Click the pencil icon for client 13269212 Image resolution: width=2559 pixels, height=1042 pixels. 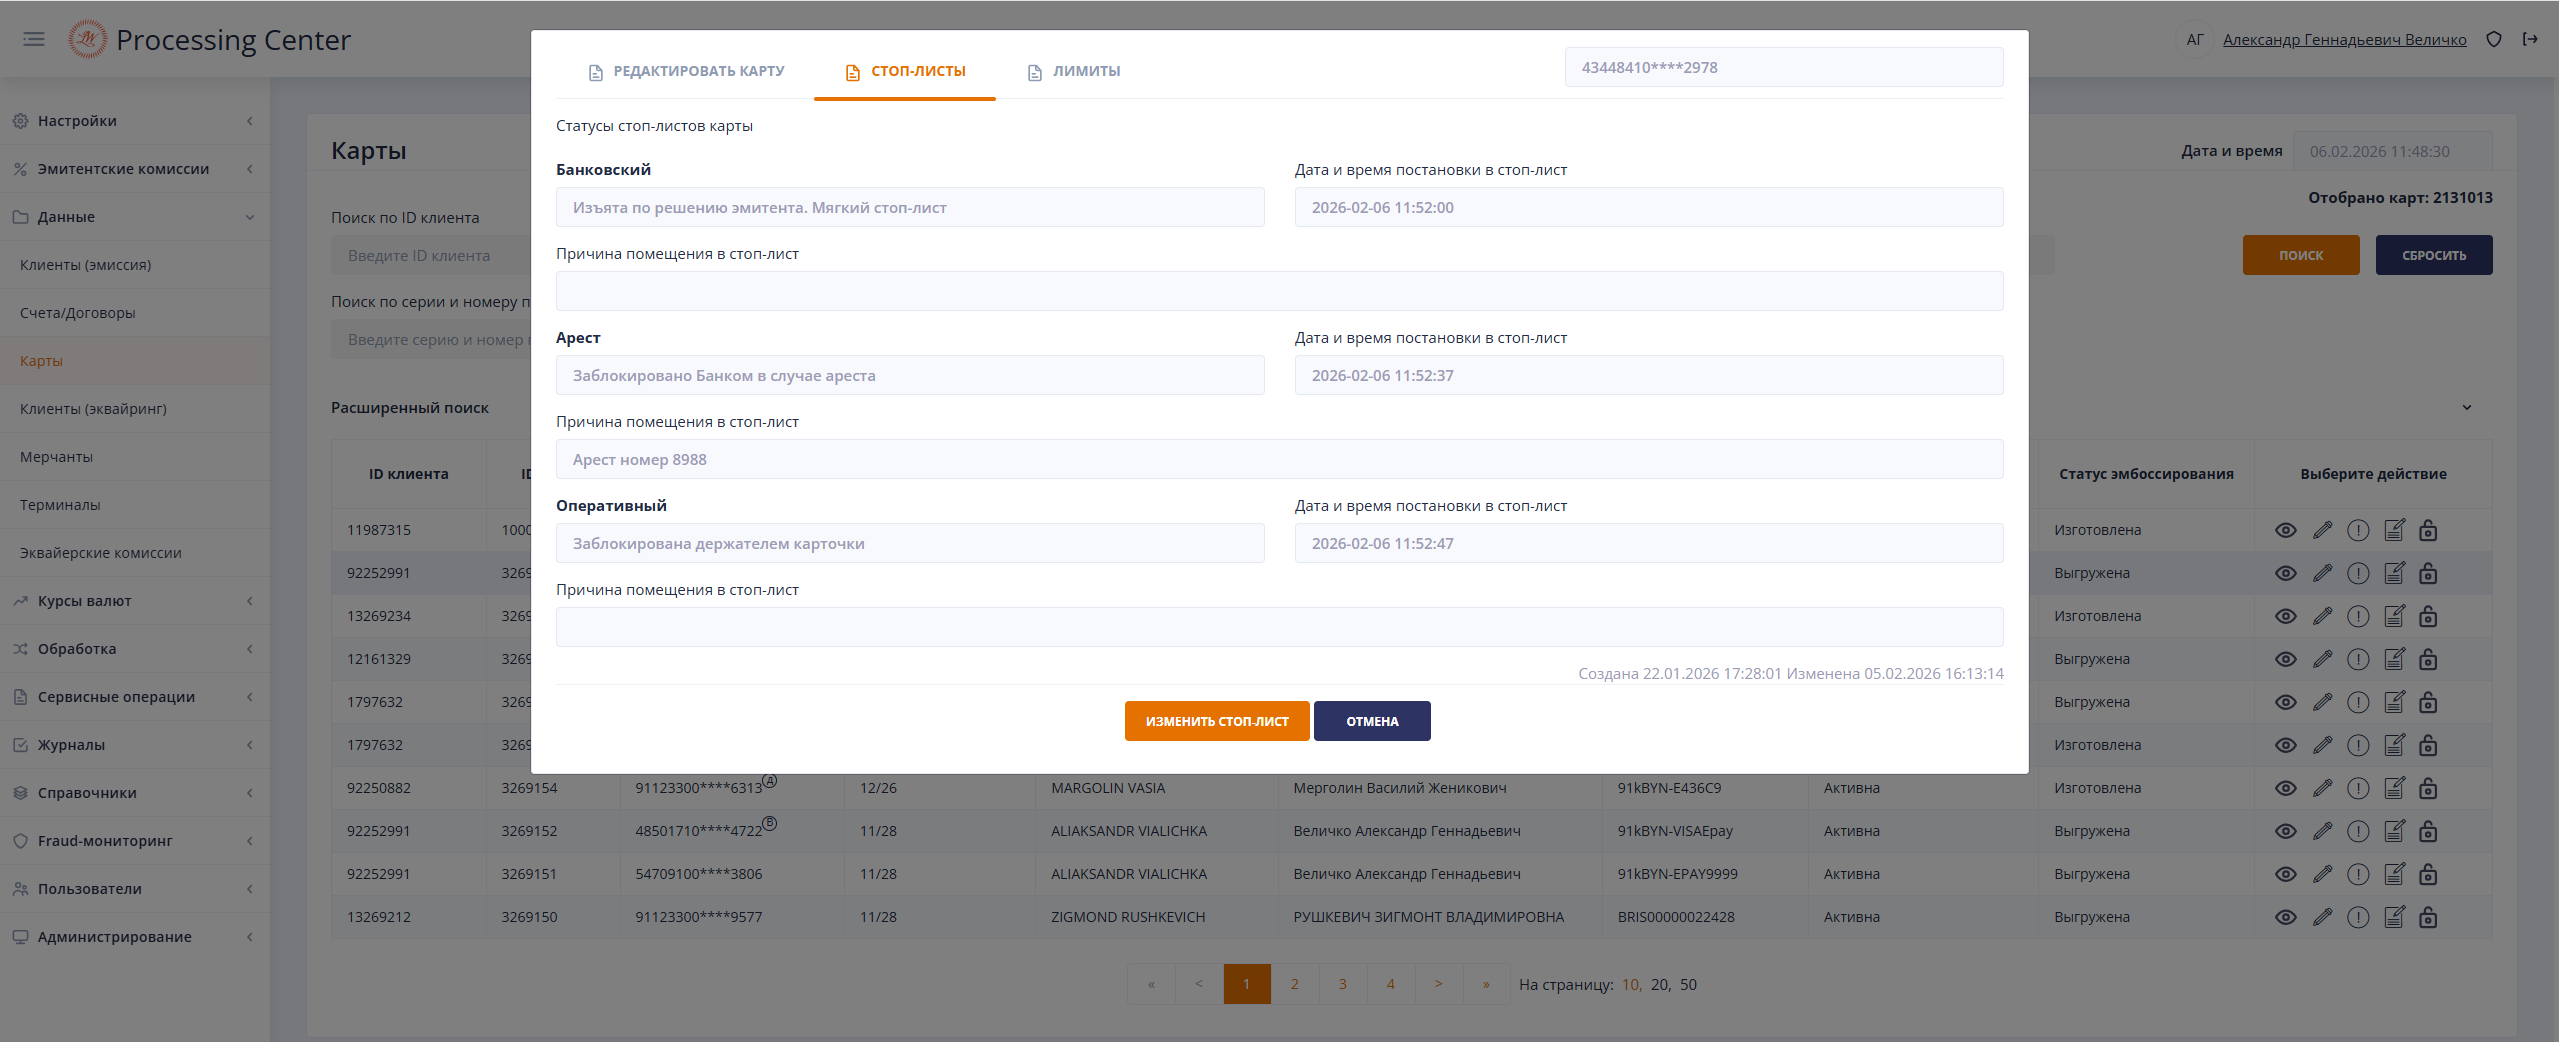click(2322, 917)
